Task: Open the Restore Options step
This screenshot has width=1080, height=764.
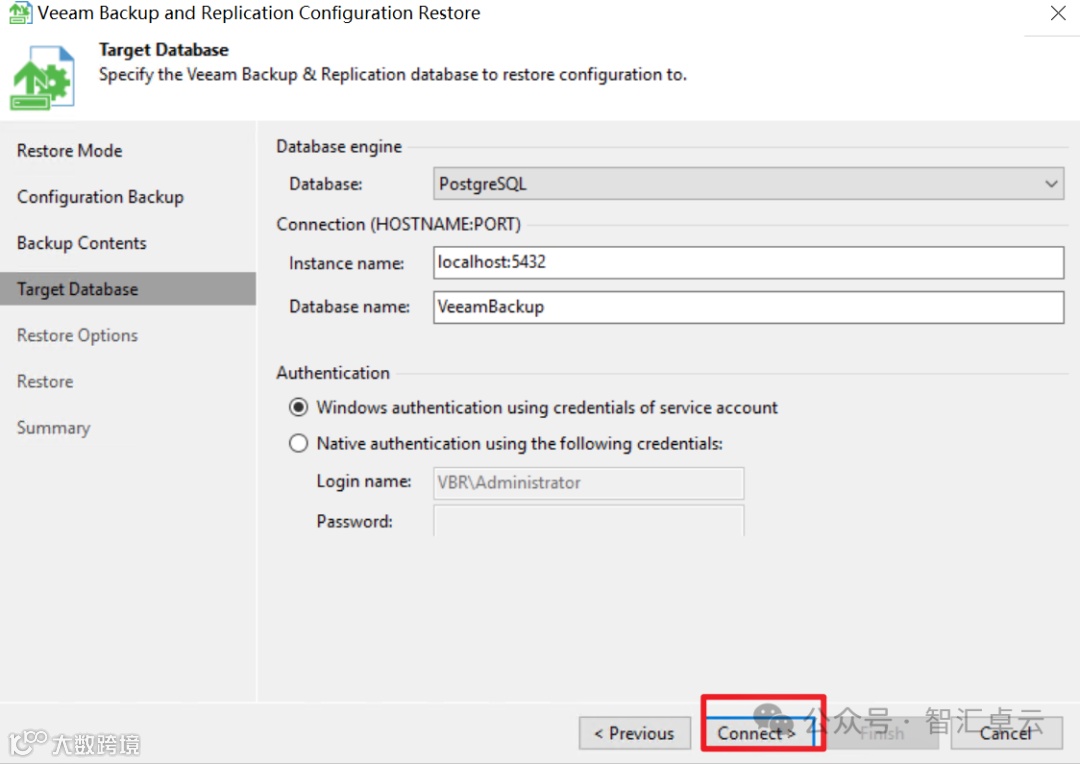Action: pos(77,335)
